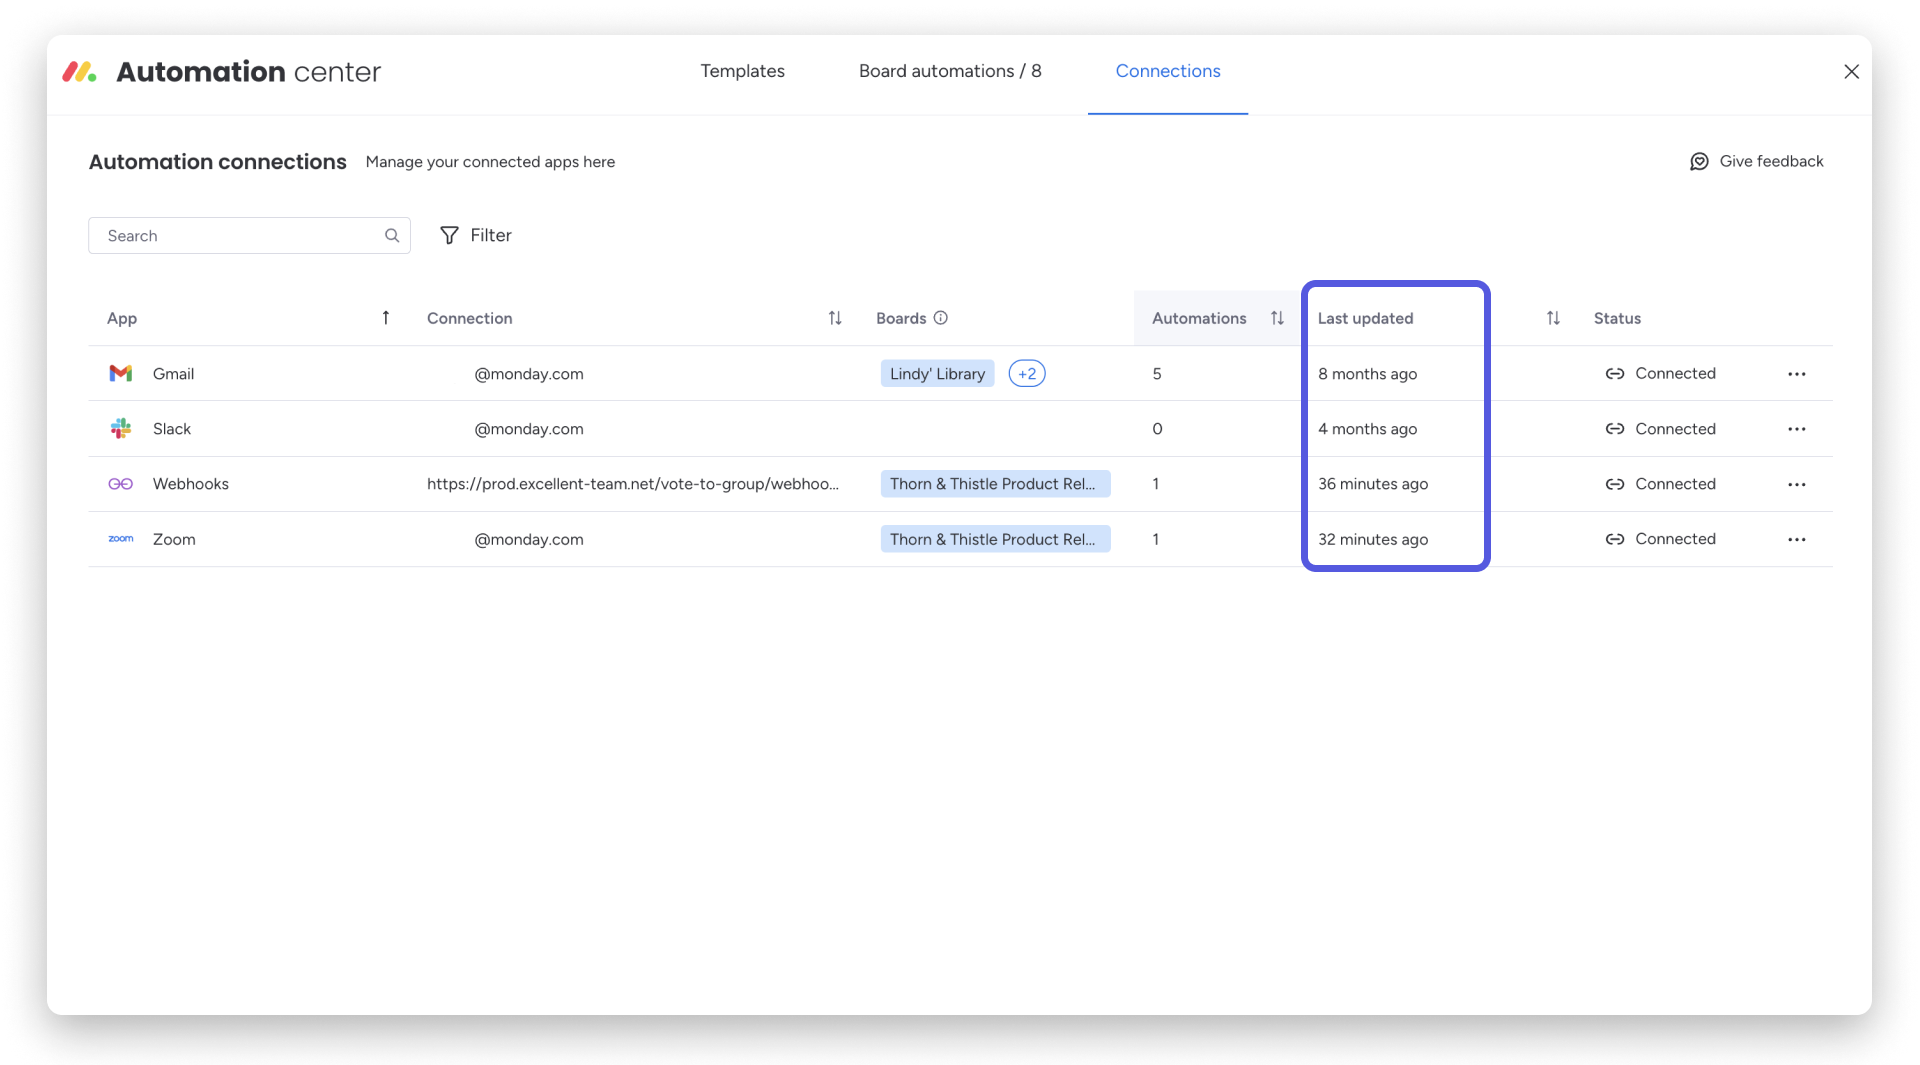The width and height of the screenshot is (1920, 1065).
Task: Click the info icon next to Boards header
Action: point(941,317)
